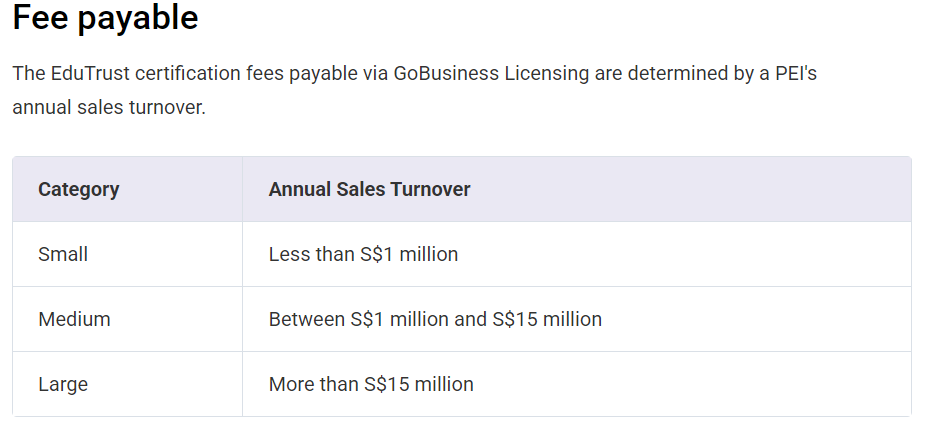Viewport: 925px width, 424px height.
Task: Click the "Annual Sales Turnover" column header
Action: coord(369,189)
